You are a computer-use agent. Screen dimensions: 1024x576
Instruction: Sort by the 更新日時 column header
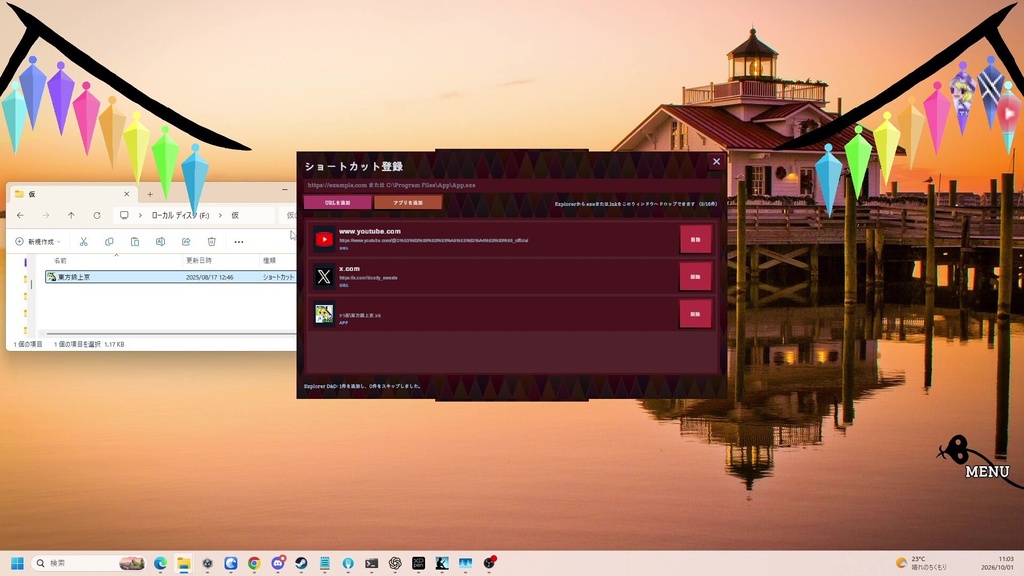point(199,261)
